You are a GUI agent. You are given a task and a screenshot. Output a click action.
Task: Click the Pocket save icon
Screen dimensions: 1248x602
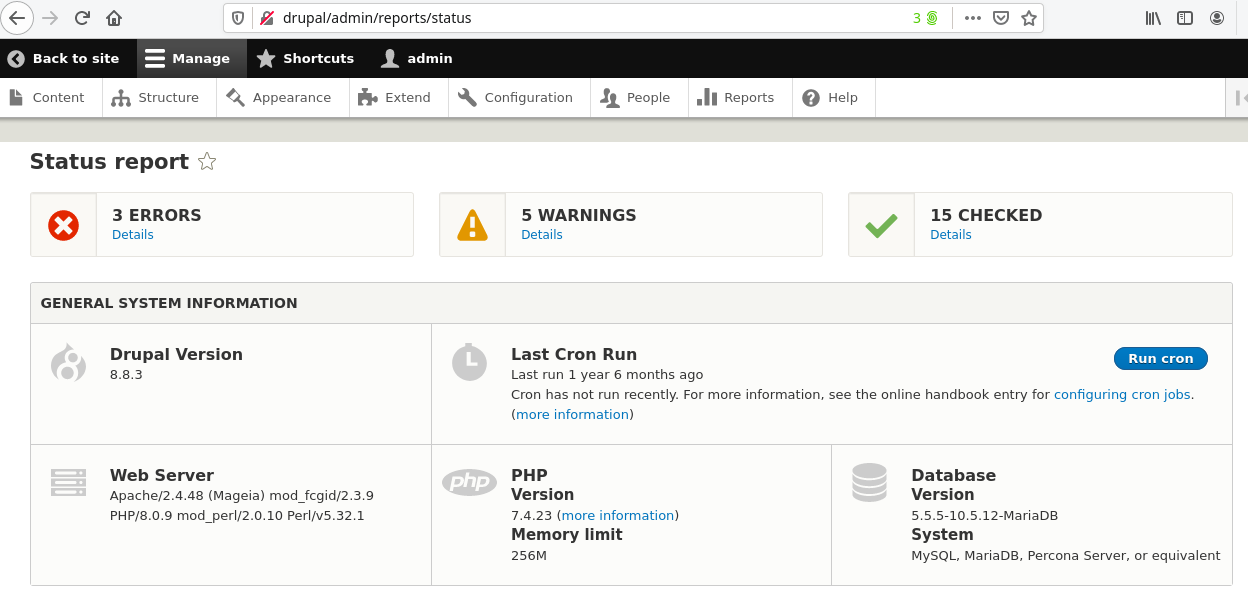pos(1001,18)
